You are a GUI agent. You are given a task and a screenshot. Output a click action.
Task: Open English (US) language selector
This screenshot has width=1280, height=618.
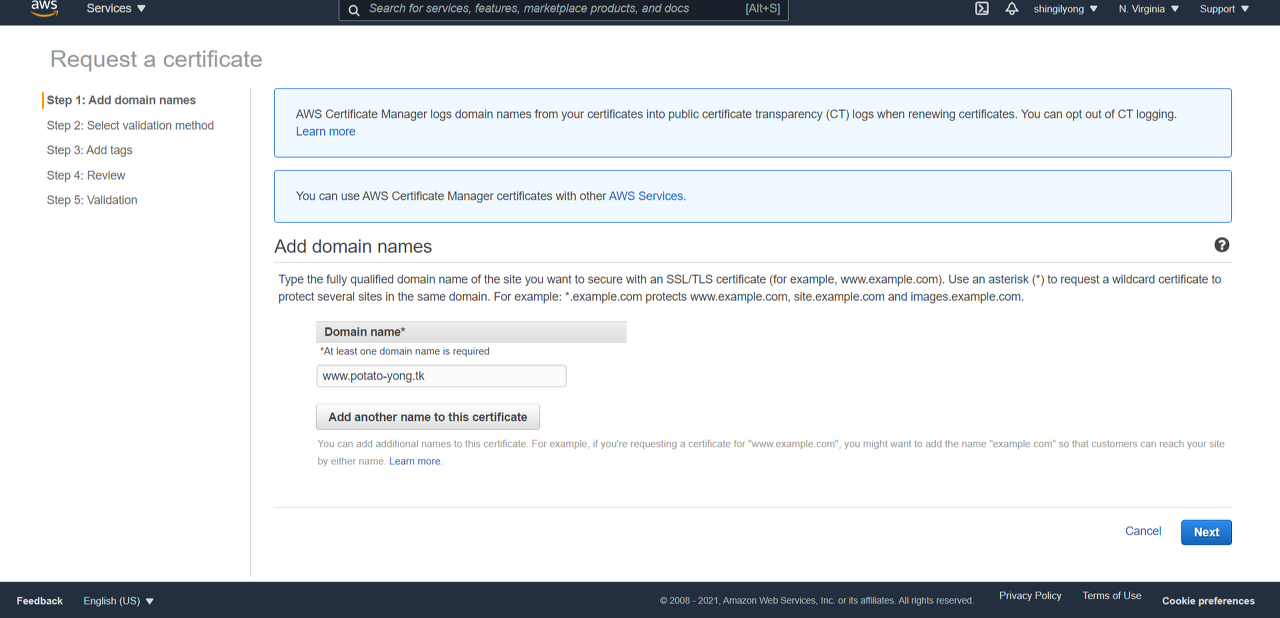click(119, 601)
